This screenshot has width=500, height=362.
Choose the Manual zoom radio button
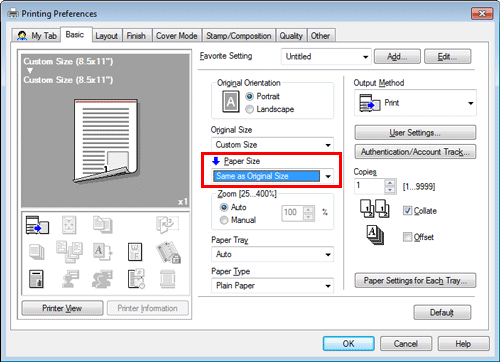[x=224, y=220]
